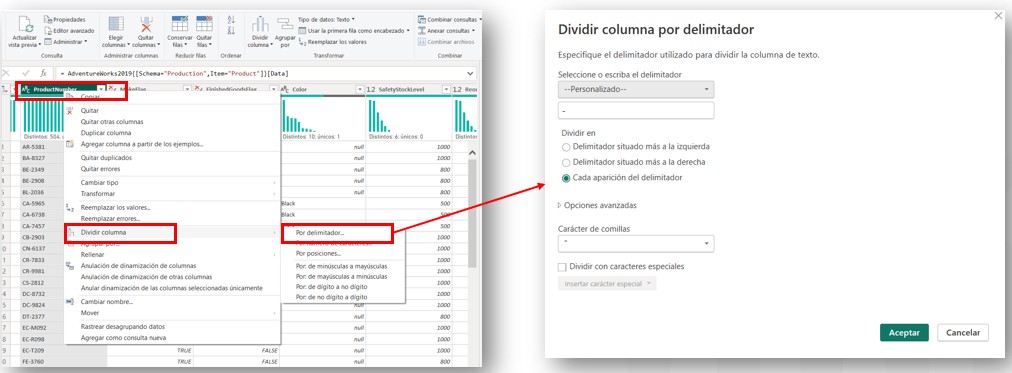
Task: Expand Opciones avanzadas section
Action: 598,205
